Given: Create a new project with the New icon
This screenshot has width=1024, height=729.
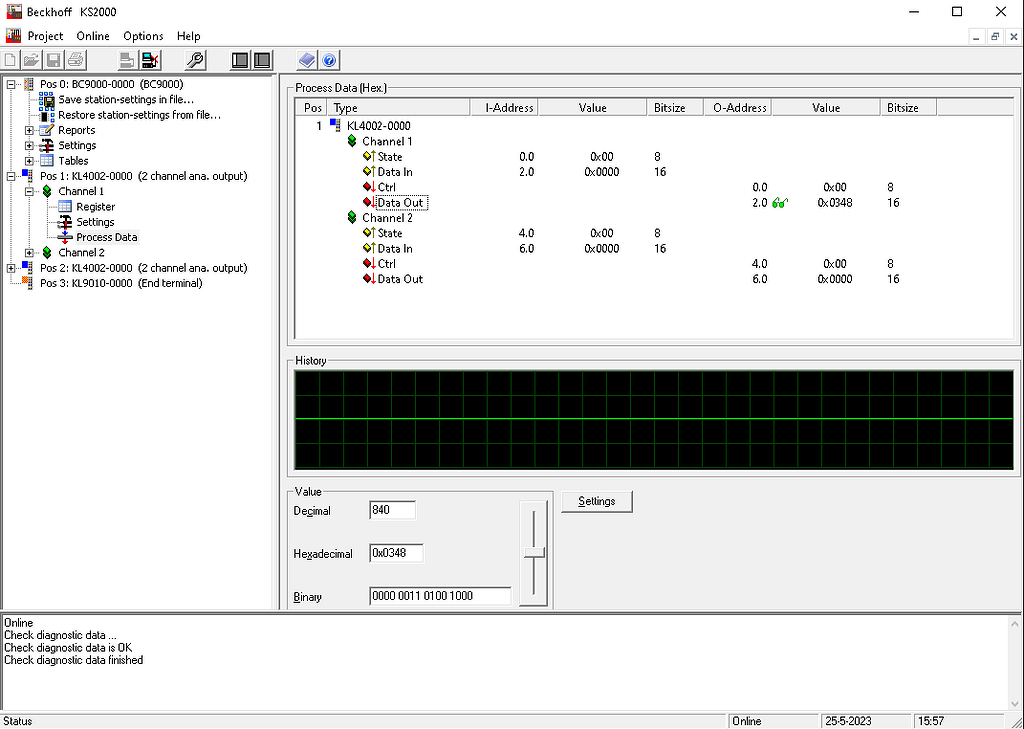Looking at the screenshot, I should click(x=10, y=59).
